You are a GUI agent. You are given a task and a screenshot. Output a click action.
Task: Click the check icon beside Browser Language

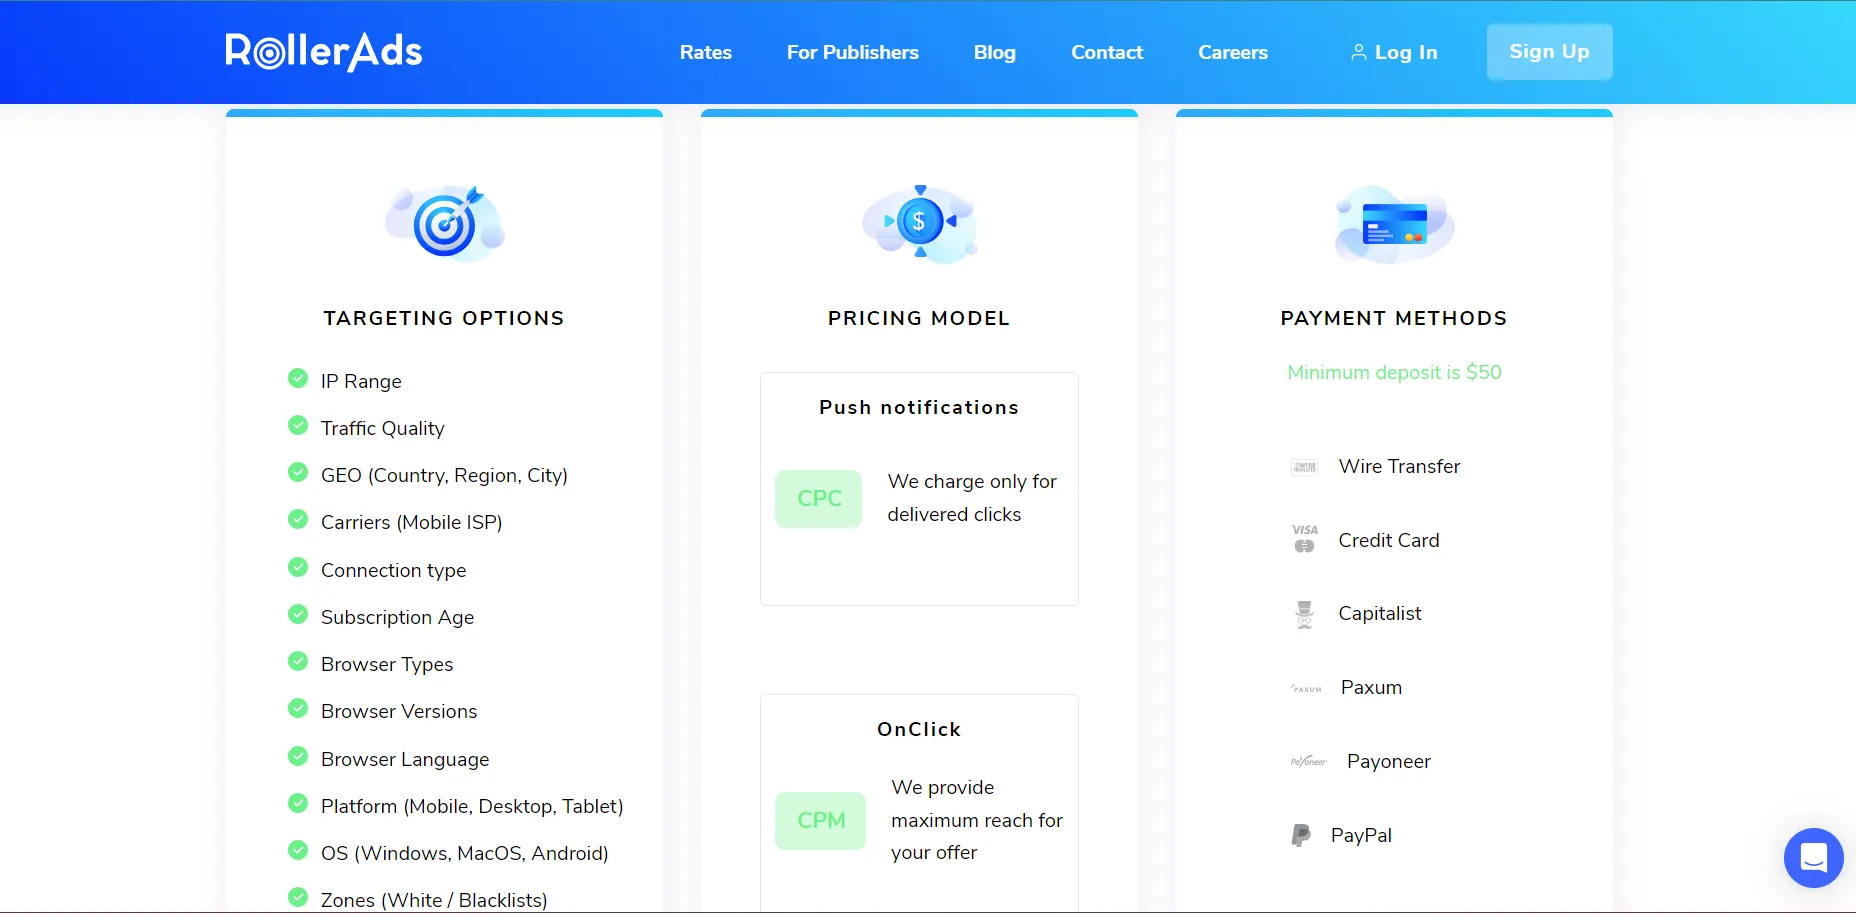click(x=298, y=756)
